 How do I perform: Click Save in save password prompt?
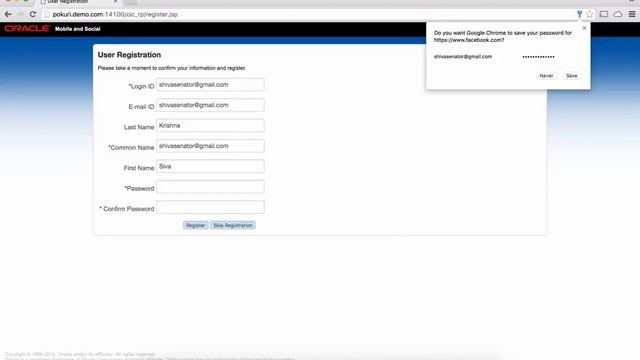coord(571,76)
